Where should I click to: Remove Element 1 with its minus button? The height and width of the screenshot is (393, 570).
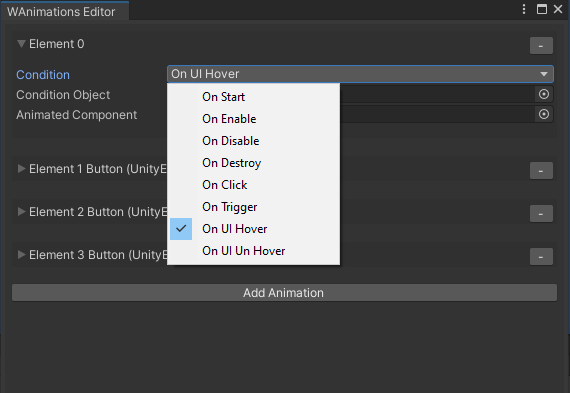[541, 171]
